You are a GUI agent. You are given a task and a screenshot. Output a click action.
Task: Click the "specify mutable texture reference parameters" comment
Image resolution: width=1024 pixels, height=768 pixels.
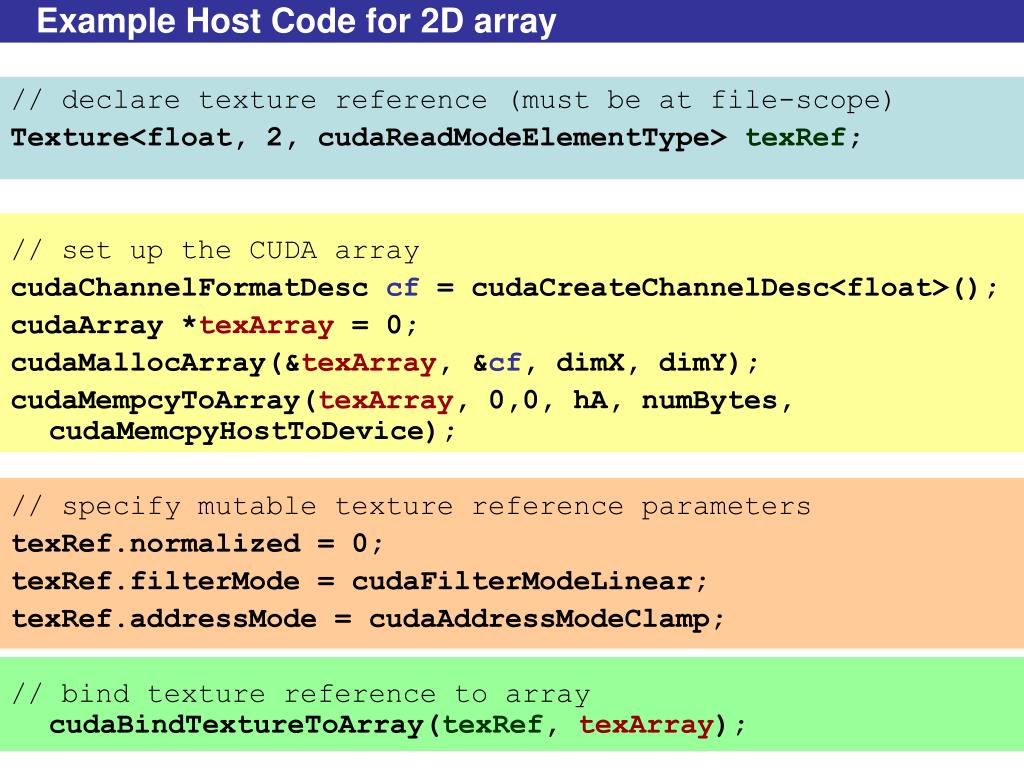(x=411, y=506)
